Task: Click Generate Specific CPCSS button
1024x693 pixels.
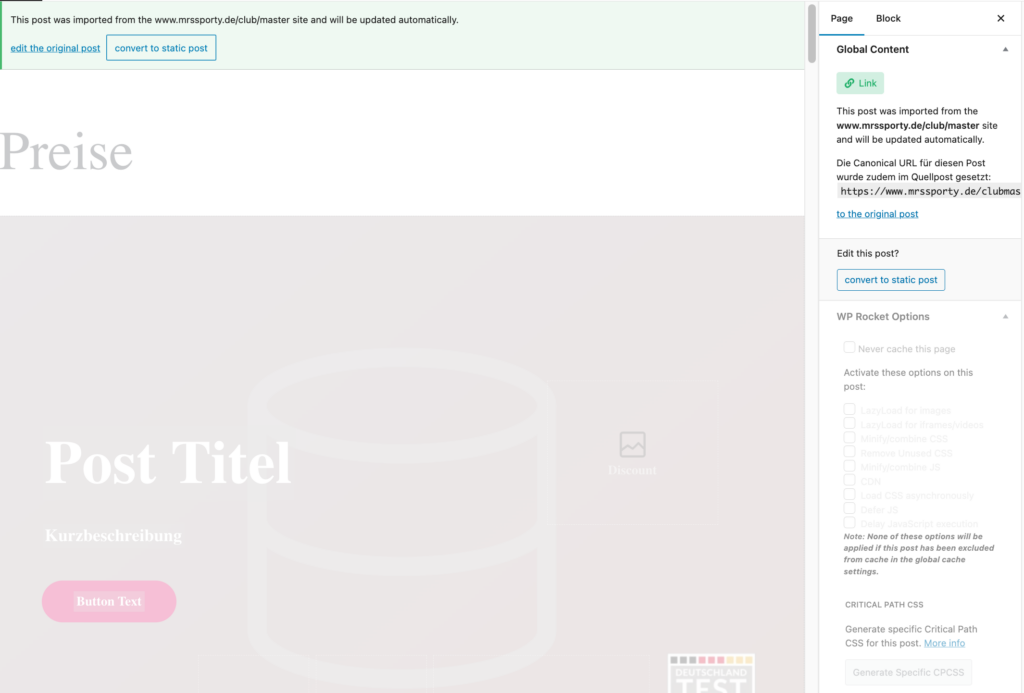Action: (x=908, y=672)
